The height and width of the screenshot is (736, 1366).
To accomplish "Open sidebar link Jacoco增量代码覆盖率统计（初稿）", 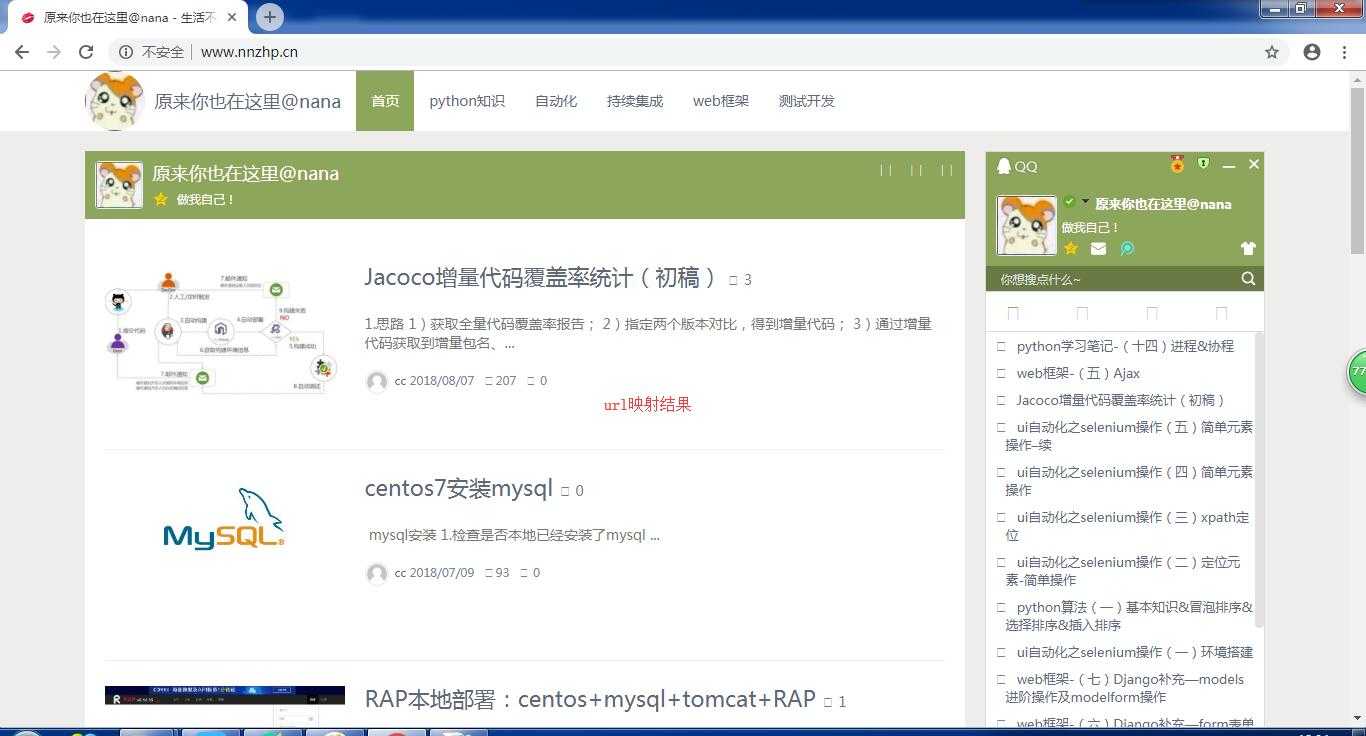I will point(1120,400).
